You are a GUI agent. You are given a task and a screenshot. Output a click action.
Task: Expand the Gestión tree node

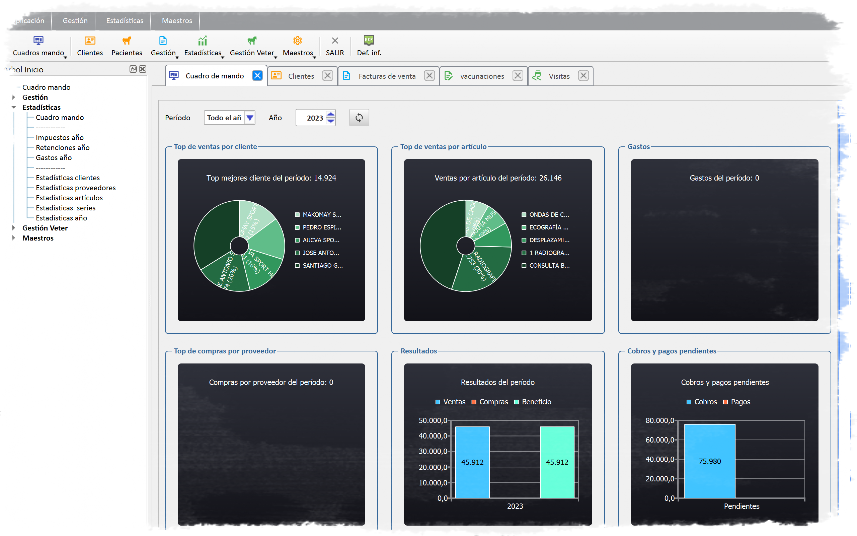[14, 98]
